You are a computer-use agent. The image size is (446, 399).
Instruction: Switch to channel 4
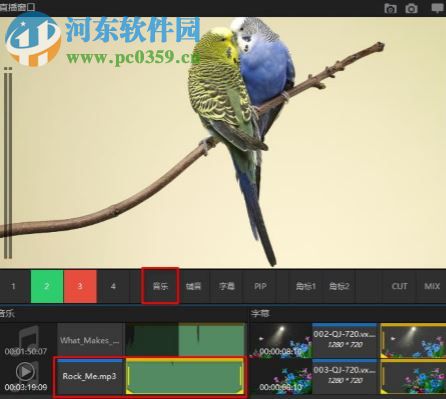113,286
